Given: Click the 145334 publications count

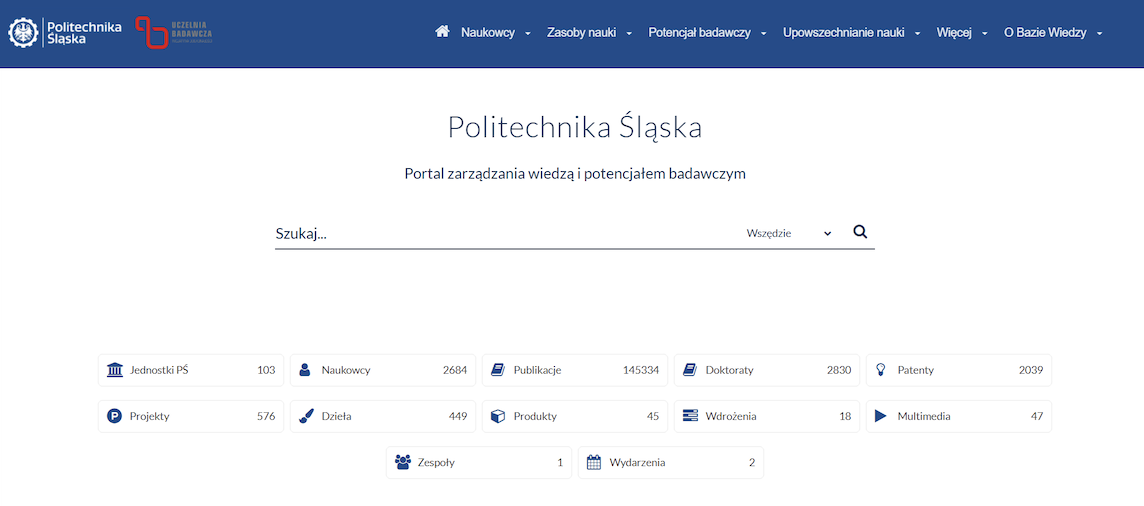Looking at the screenshot, I should tap(641, 370).
